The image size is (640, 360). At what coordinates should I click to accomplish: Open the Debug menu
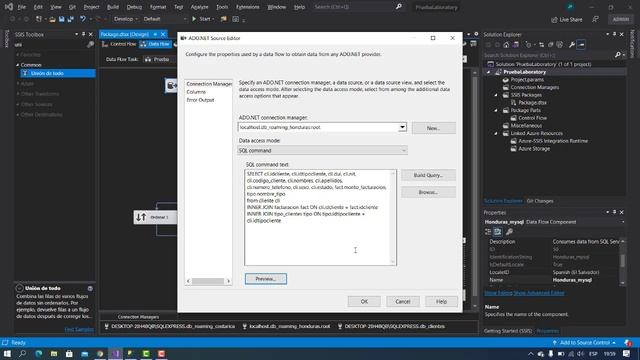134,7
